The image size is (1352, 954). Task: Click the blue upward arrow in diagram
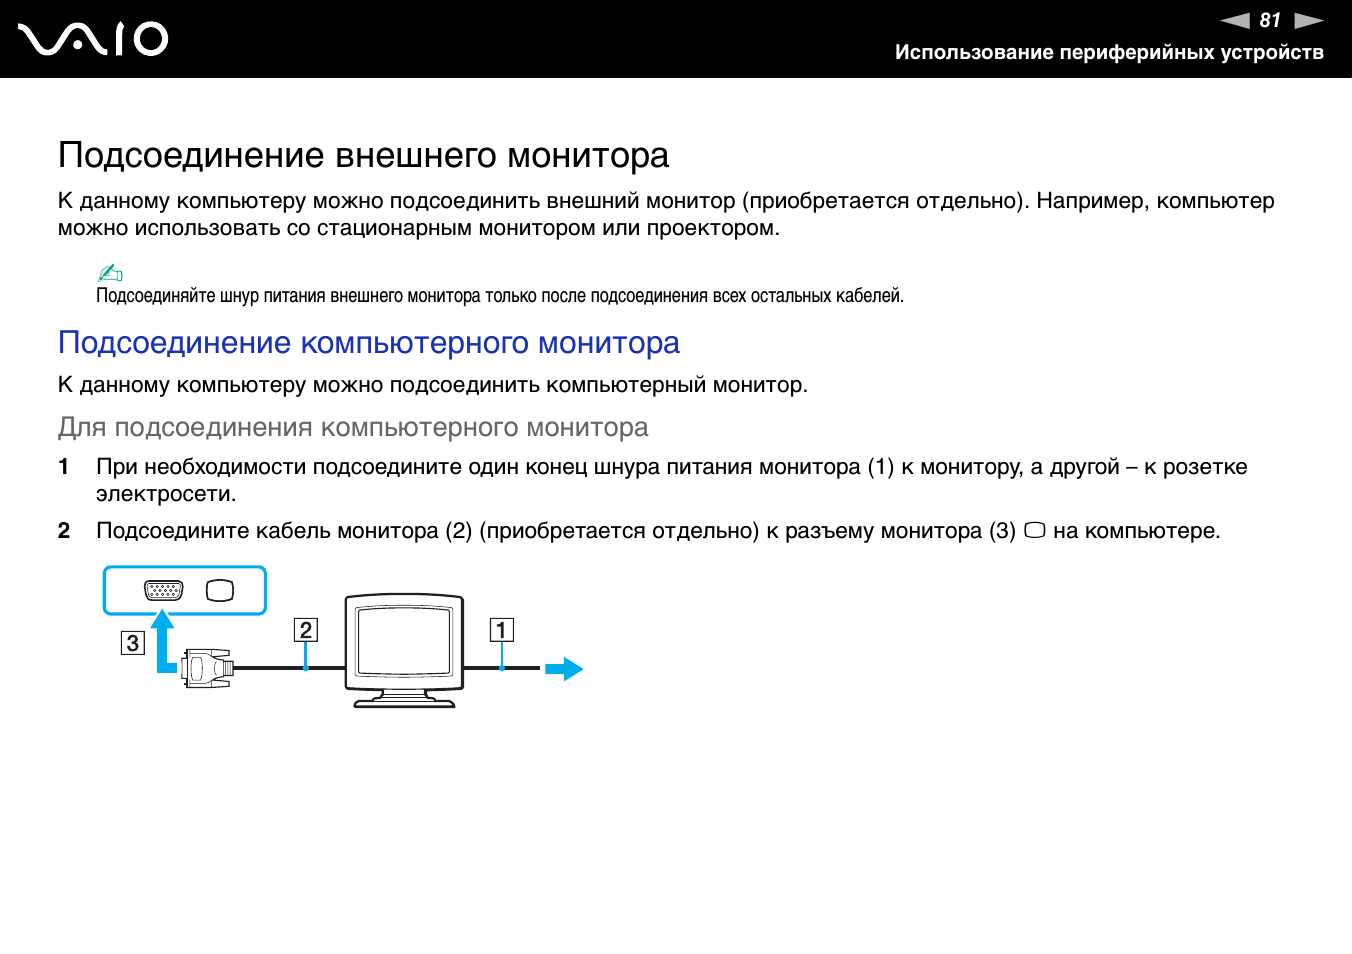pyautogui.click(x=163, y=640)
